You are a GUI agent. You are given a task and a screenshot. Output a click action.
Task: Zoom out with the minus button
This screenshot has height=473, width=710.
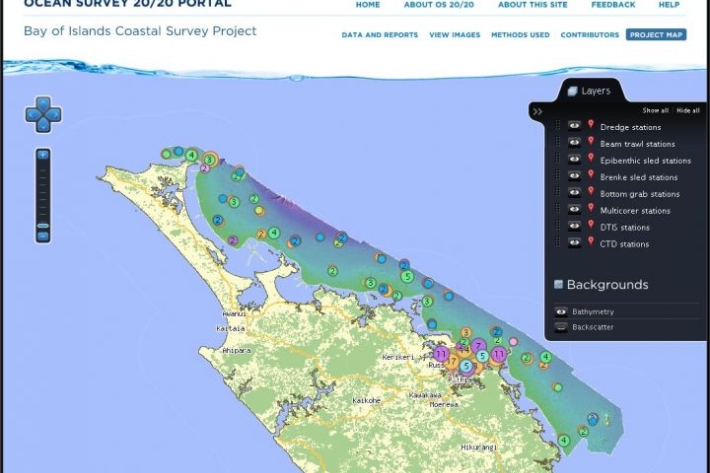point(43,237)
